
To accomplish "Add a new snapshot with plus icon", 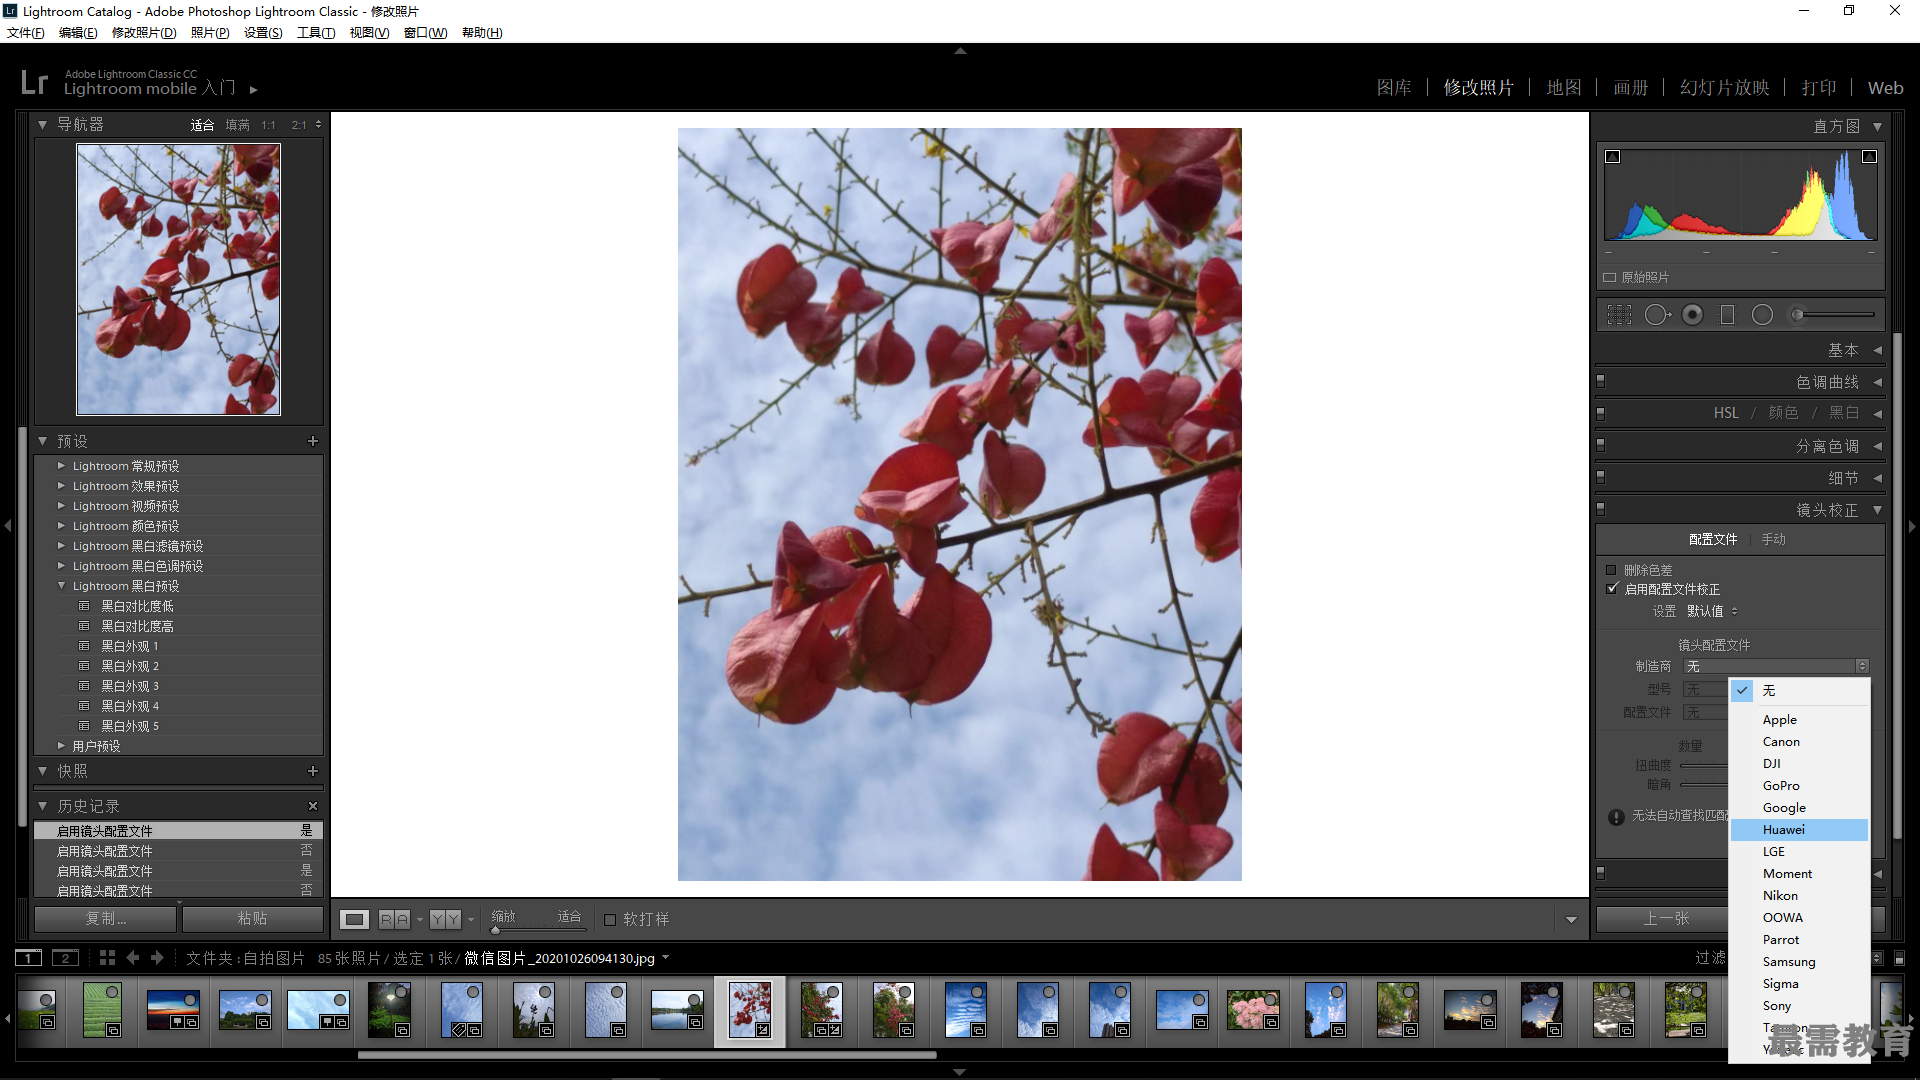I will tap(313, 771).
